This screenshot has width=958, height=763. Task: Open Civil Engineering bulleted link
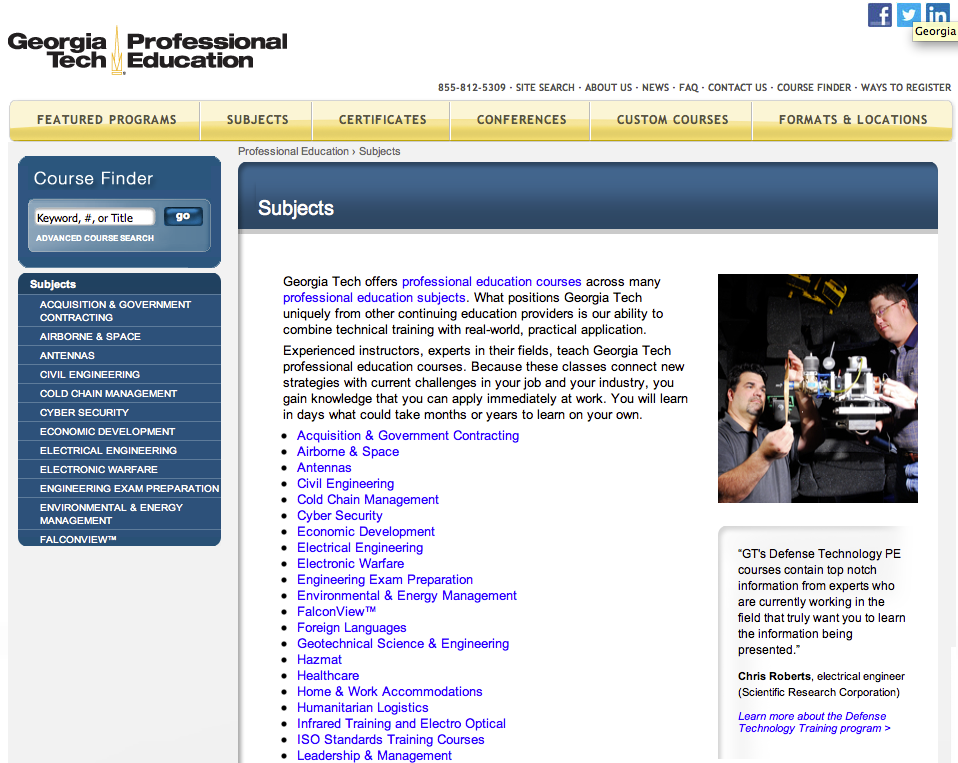pos(345,483)
